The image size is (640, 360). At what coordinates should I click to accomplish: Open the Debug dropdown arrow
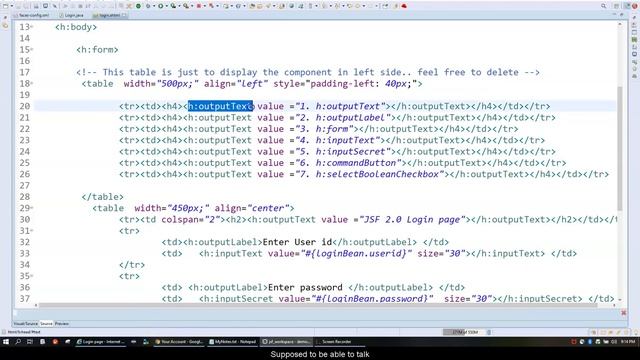154,6
